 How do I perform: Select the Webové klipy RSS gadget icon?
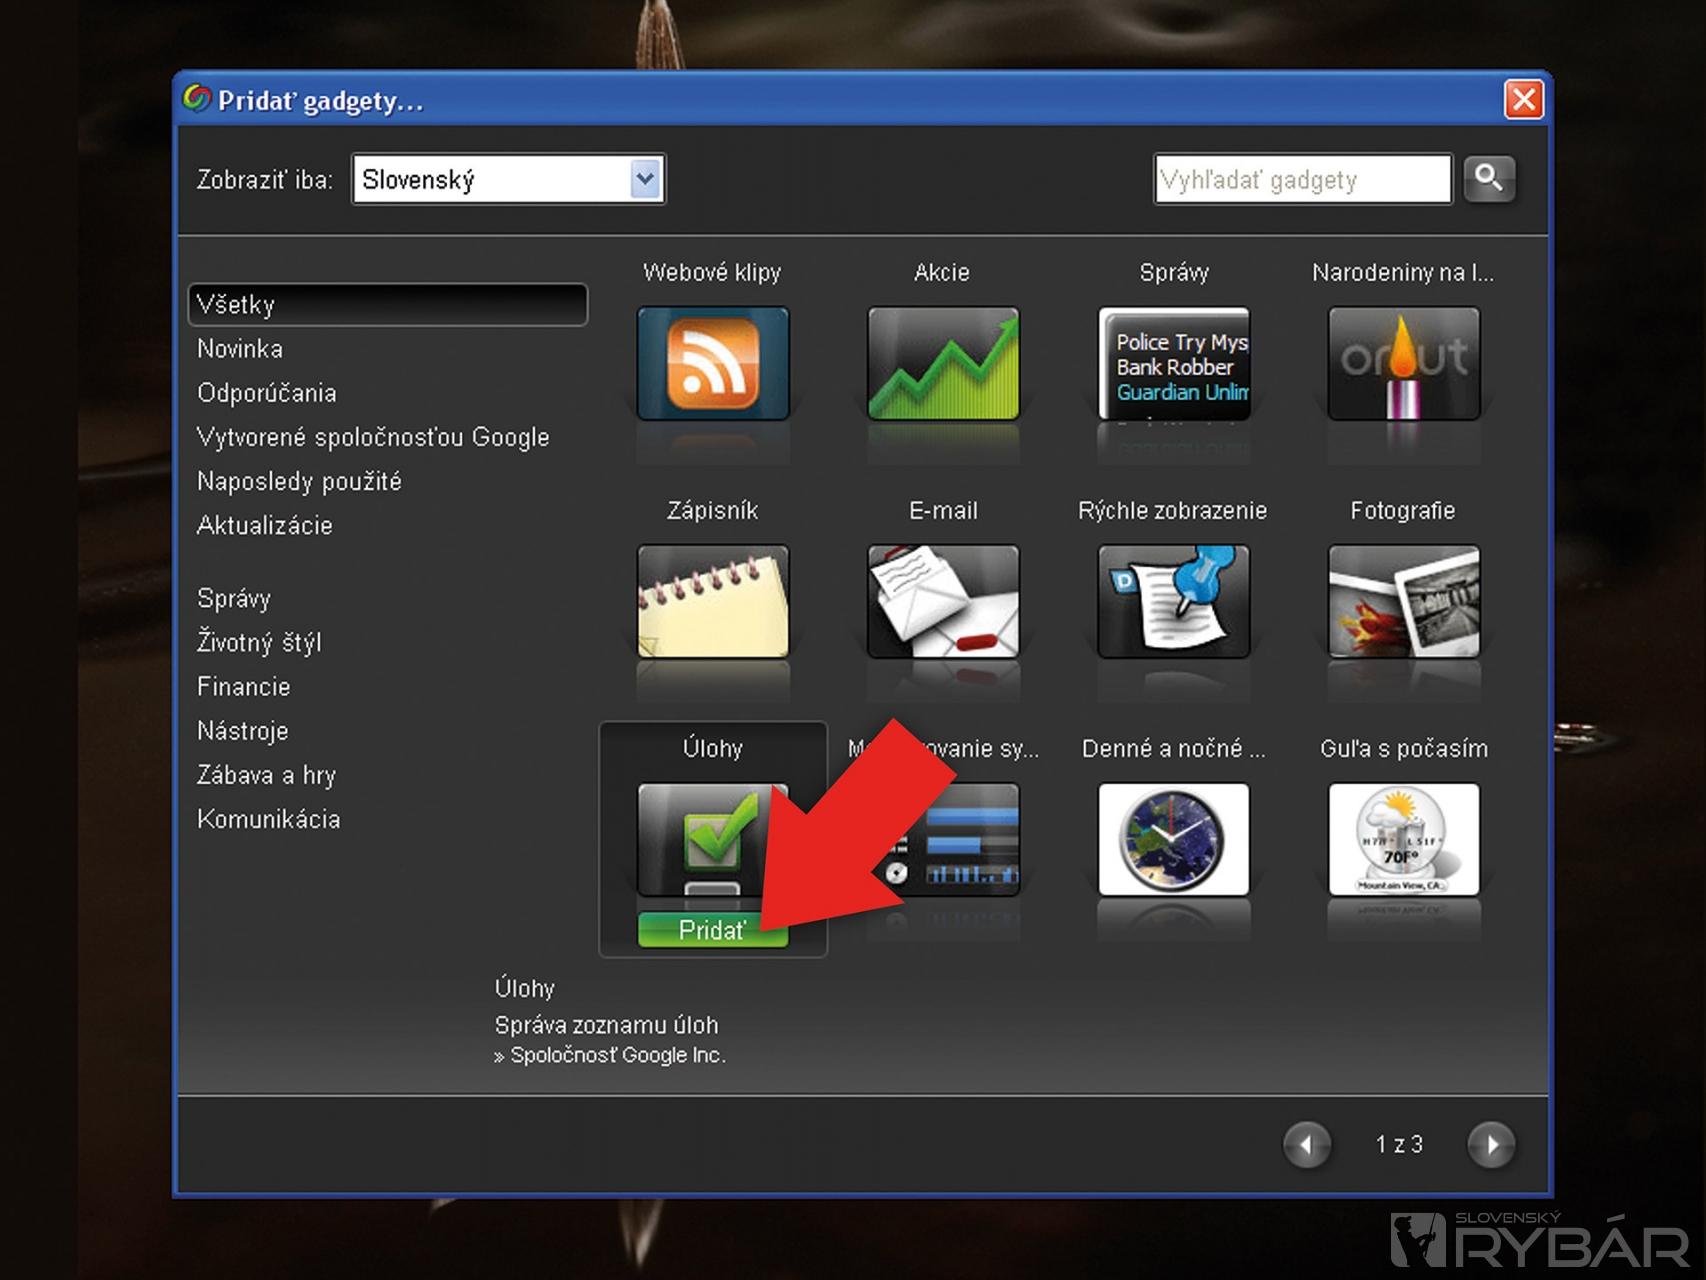point(713,363)
